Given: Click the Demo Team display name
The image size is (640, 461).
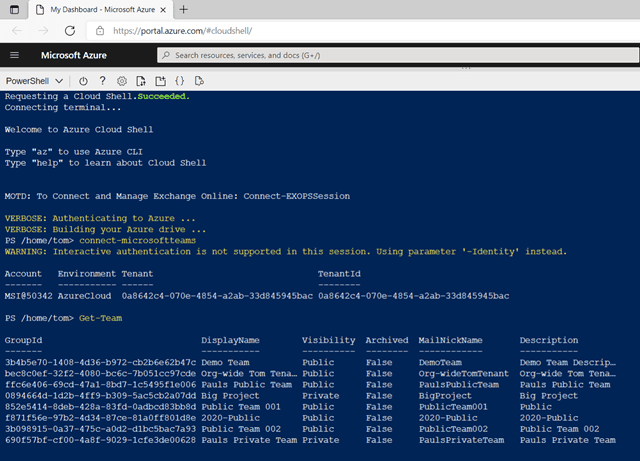Looking at the screenshot, I should 225,362.
